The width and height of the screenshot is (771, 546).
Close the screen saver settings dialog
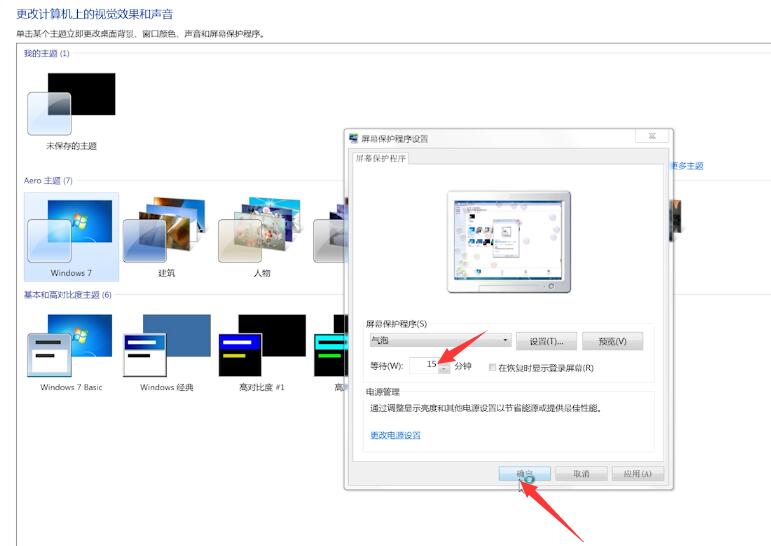tap(654, 136)
